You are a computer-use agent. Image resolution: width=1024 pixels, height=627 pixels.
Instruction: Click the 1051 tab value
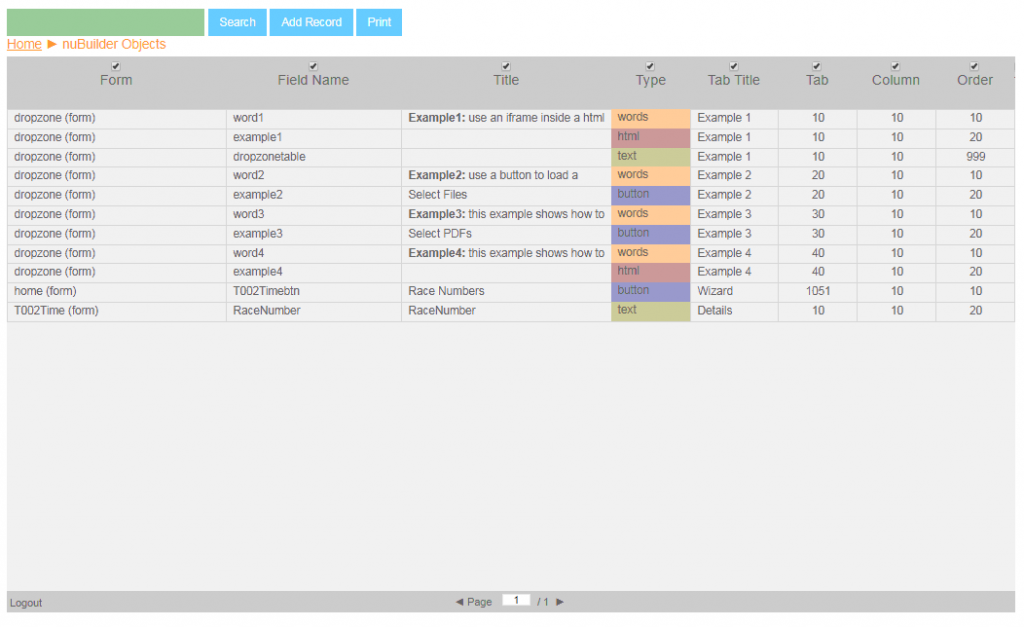tap(818, 291)
